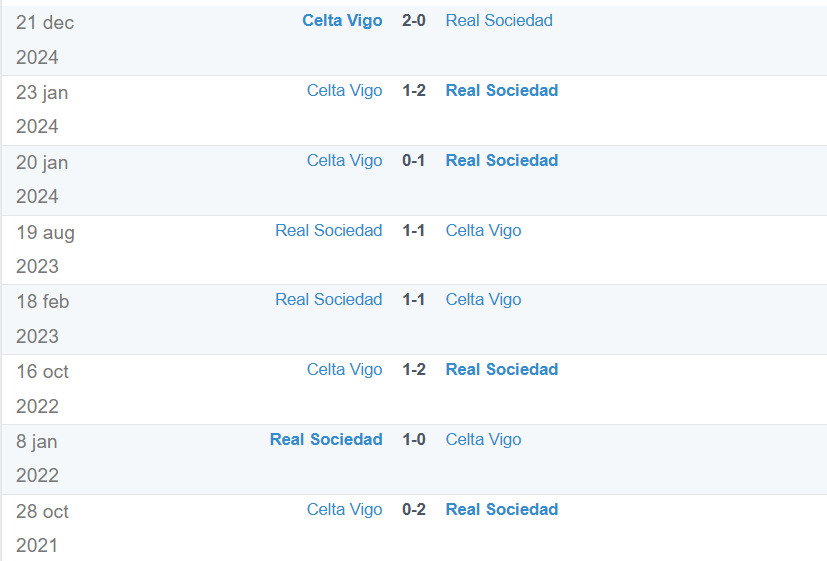Image resolution: width=827 pixels, height=561 pixels.
Task: Open Celta Vigo in the 20 jan 2024 match
Action: point(344,161)
